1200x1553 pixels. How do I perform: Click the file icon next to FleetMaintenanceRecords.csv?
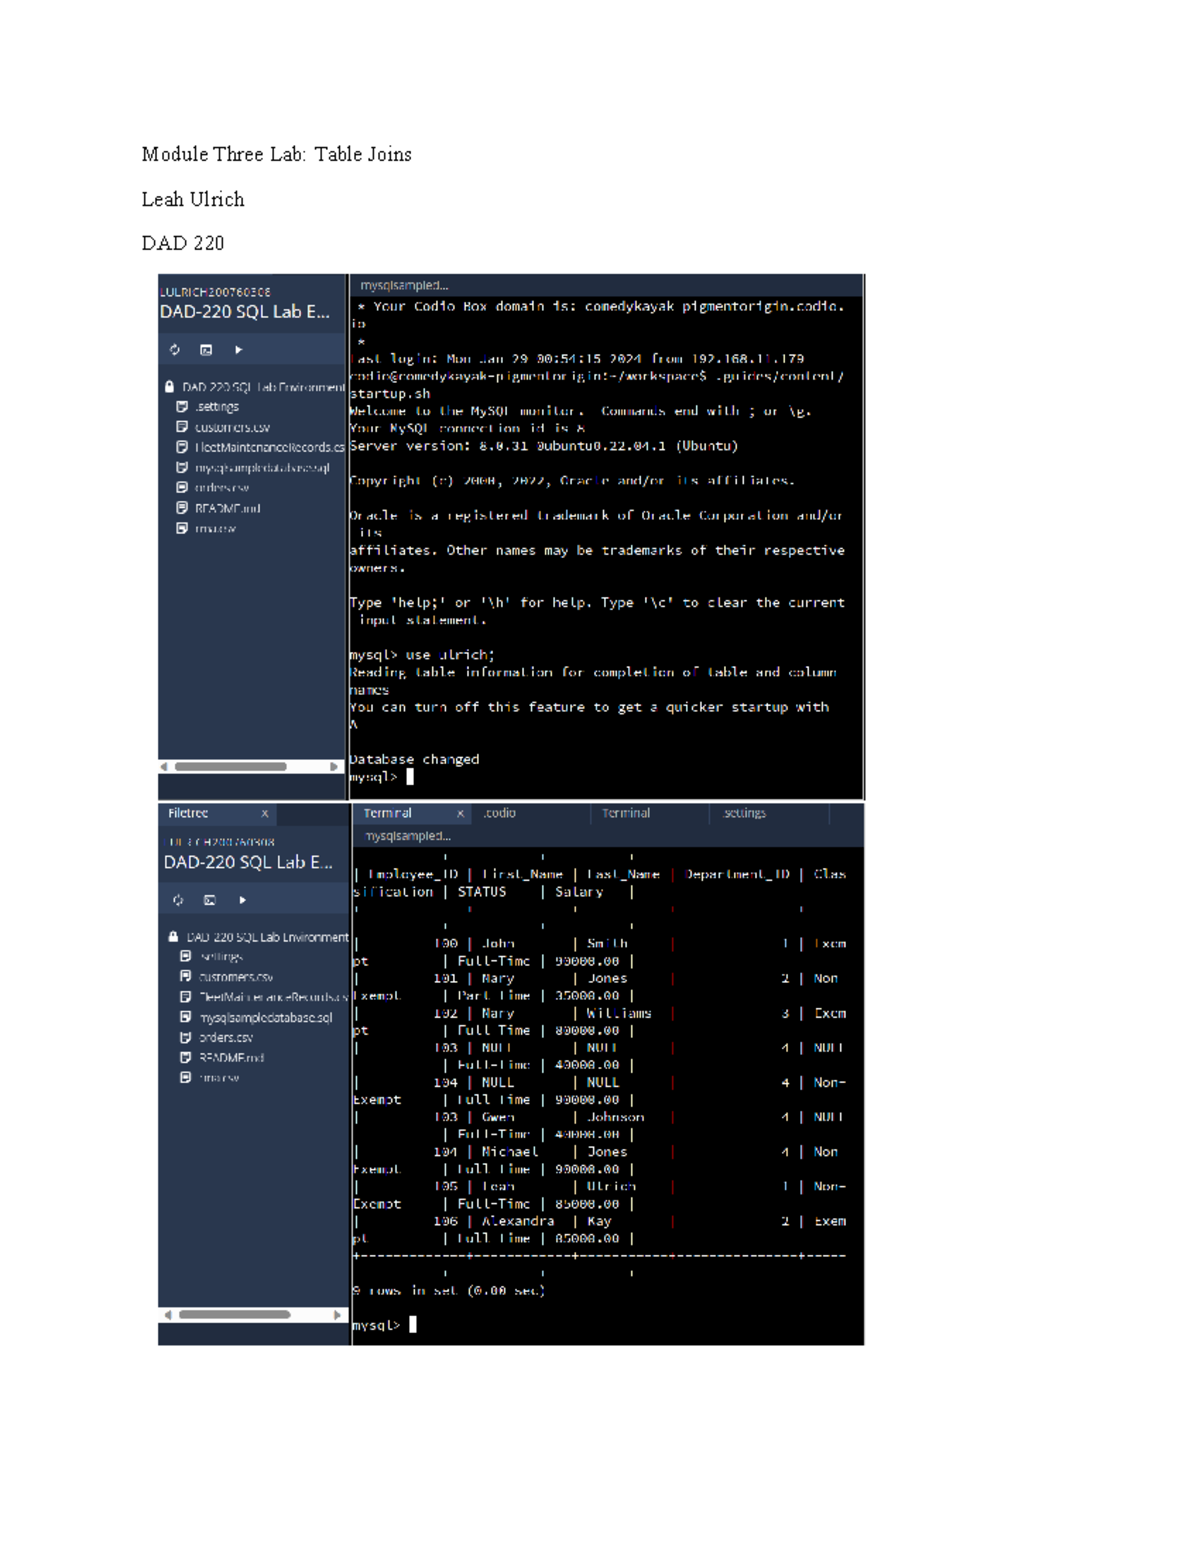pos(181,448)
